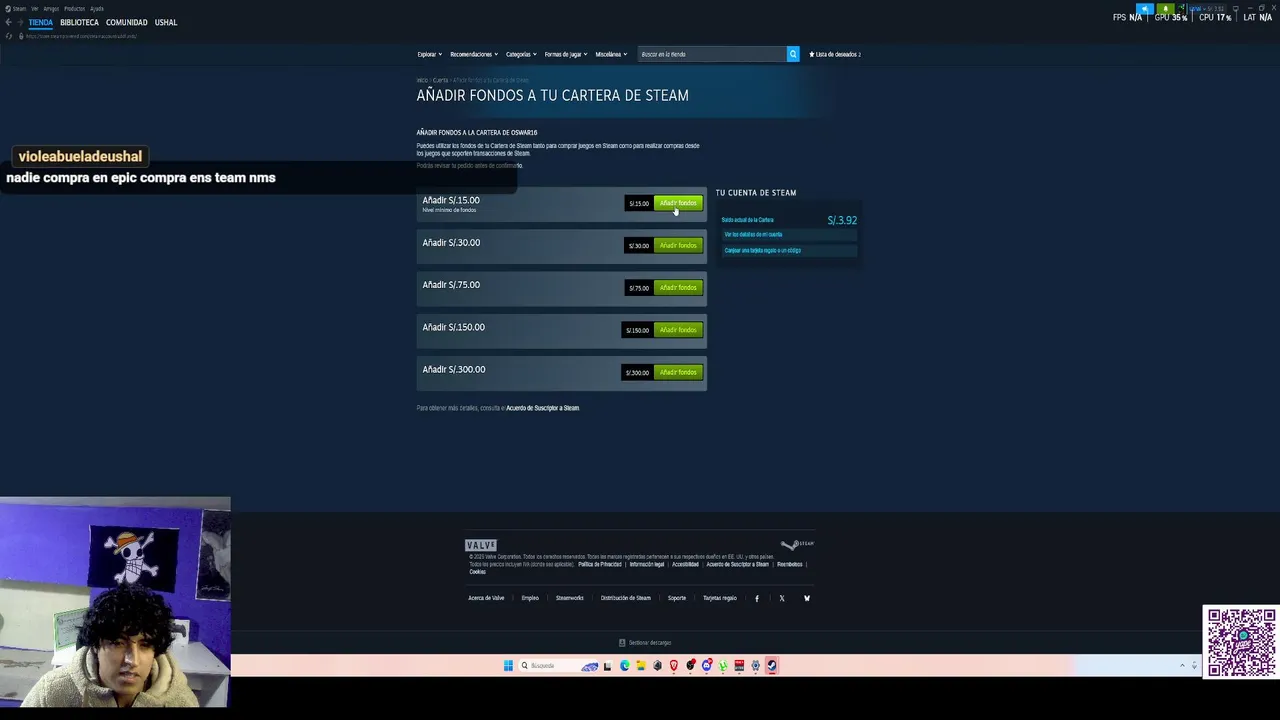Open the Amigos menu
The image size is (1280, 720).
point(51,9)
